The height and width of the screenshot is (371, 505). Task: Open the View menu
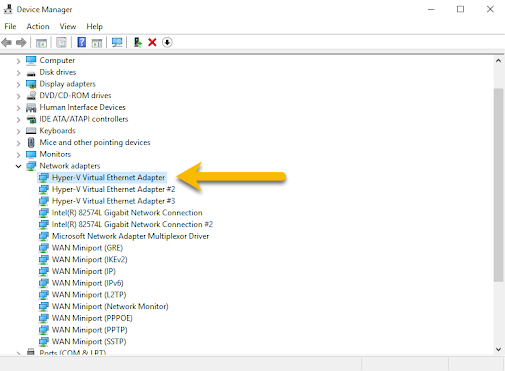pos(68,26)
